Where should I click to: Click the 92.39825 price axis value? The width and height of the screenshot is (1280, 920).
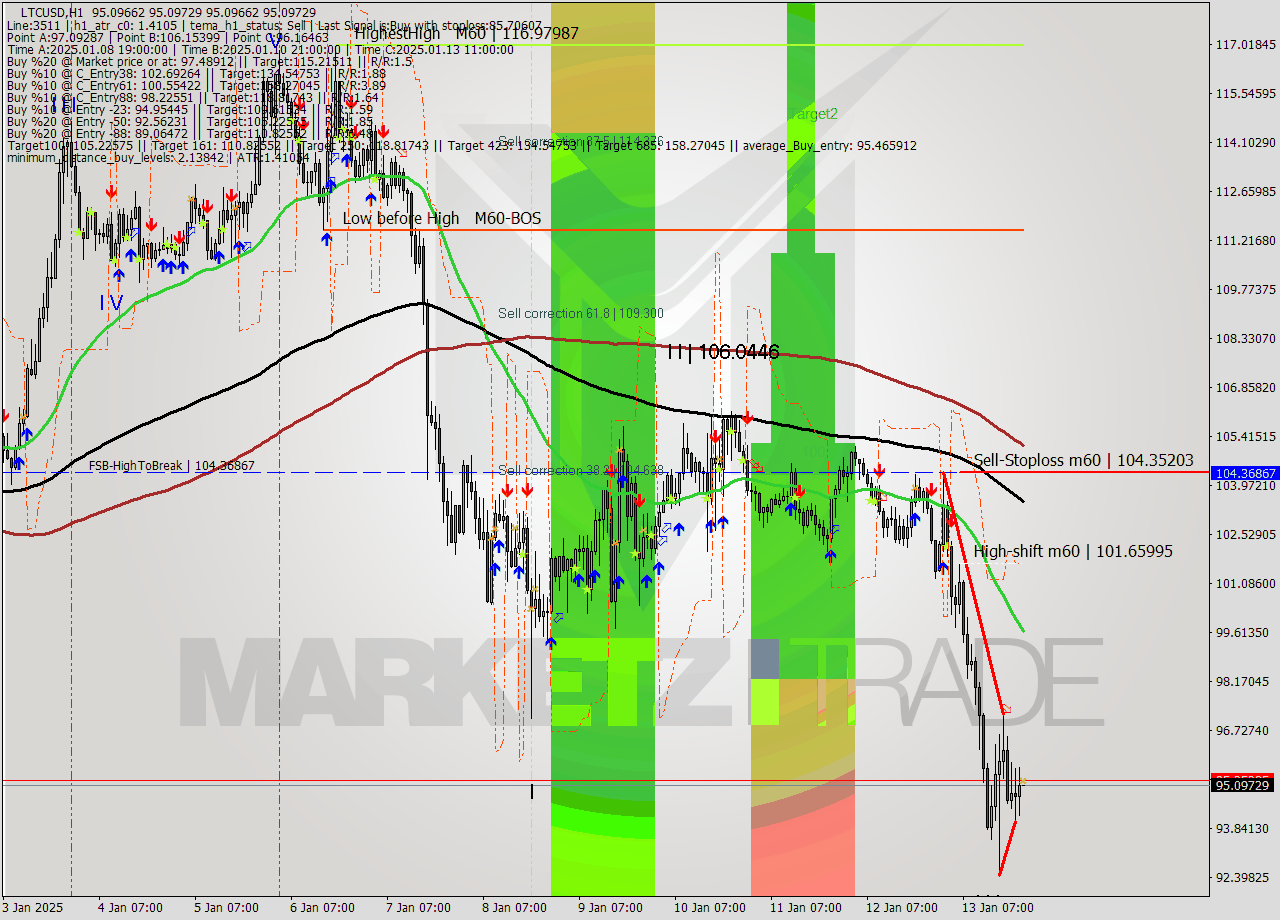pos(1245,877)
